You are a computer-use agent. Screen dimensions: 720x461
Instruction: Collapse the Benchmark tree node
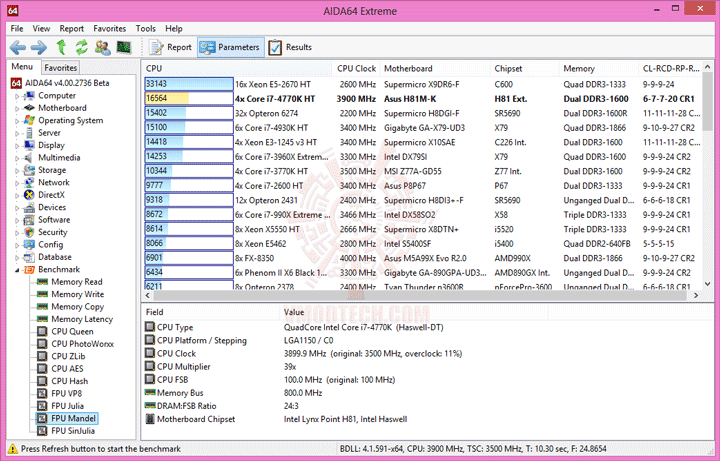(17, 270)
